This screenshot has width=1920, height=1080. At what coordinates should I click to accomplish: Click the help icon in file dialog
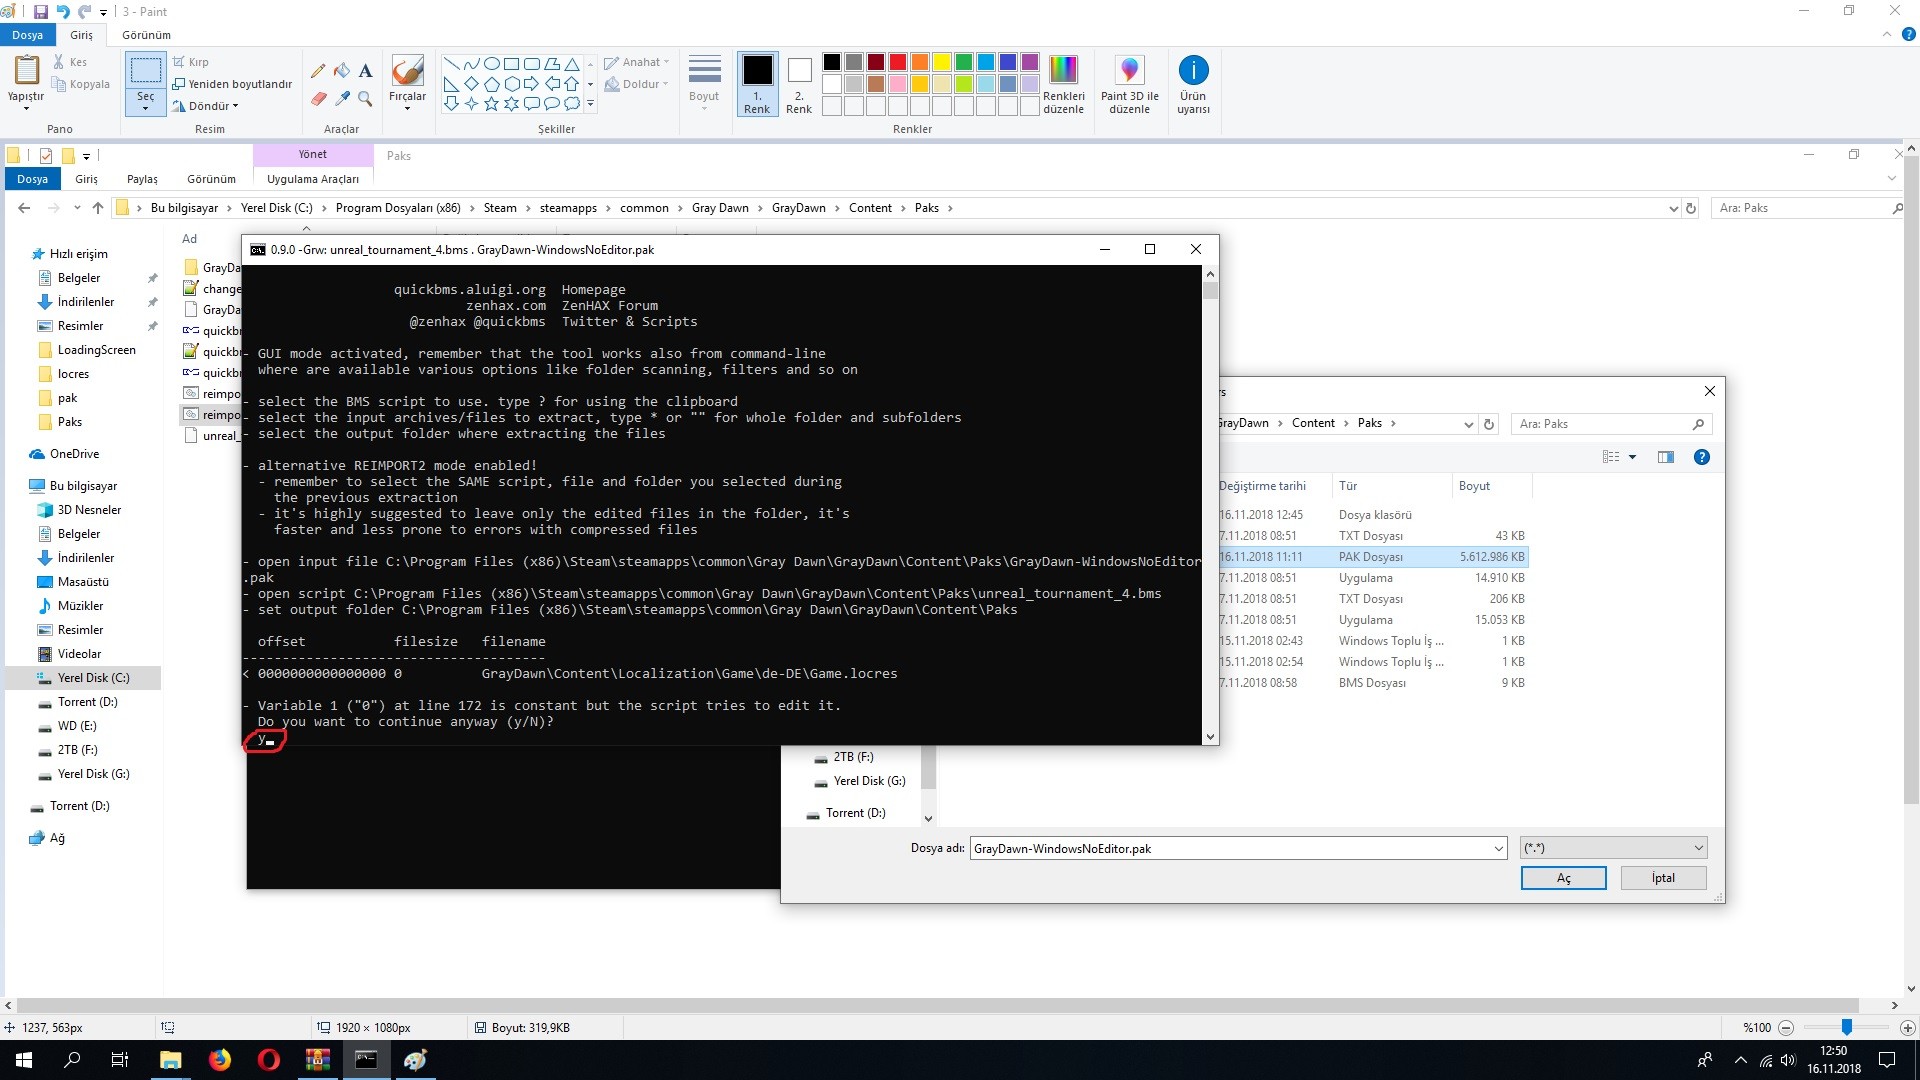click(1701, 457)
